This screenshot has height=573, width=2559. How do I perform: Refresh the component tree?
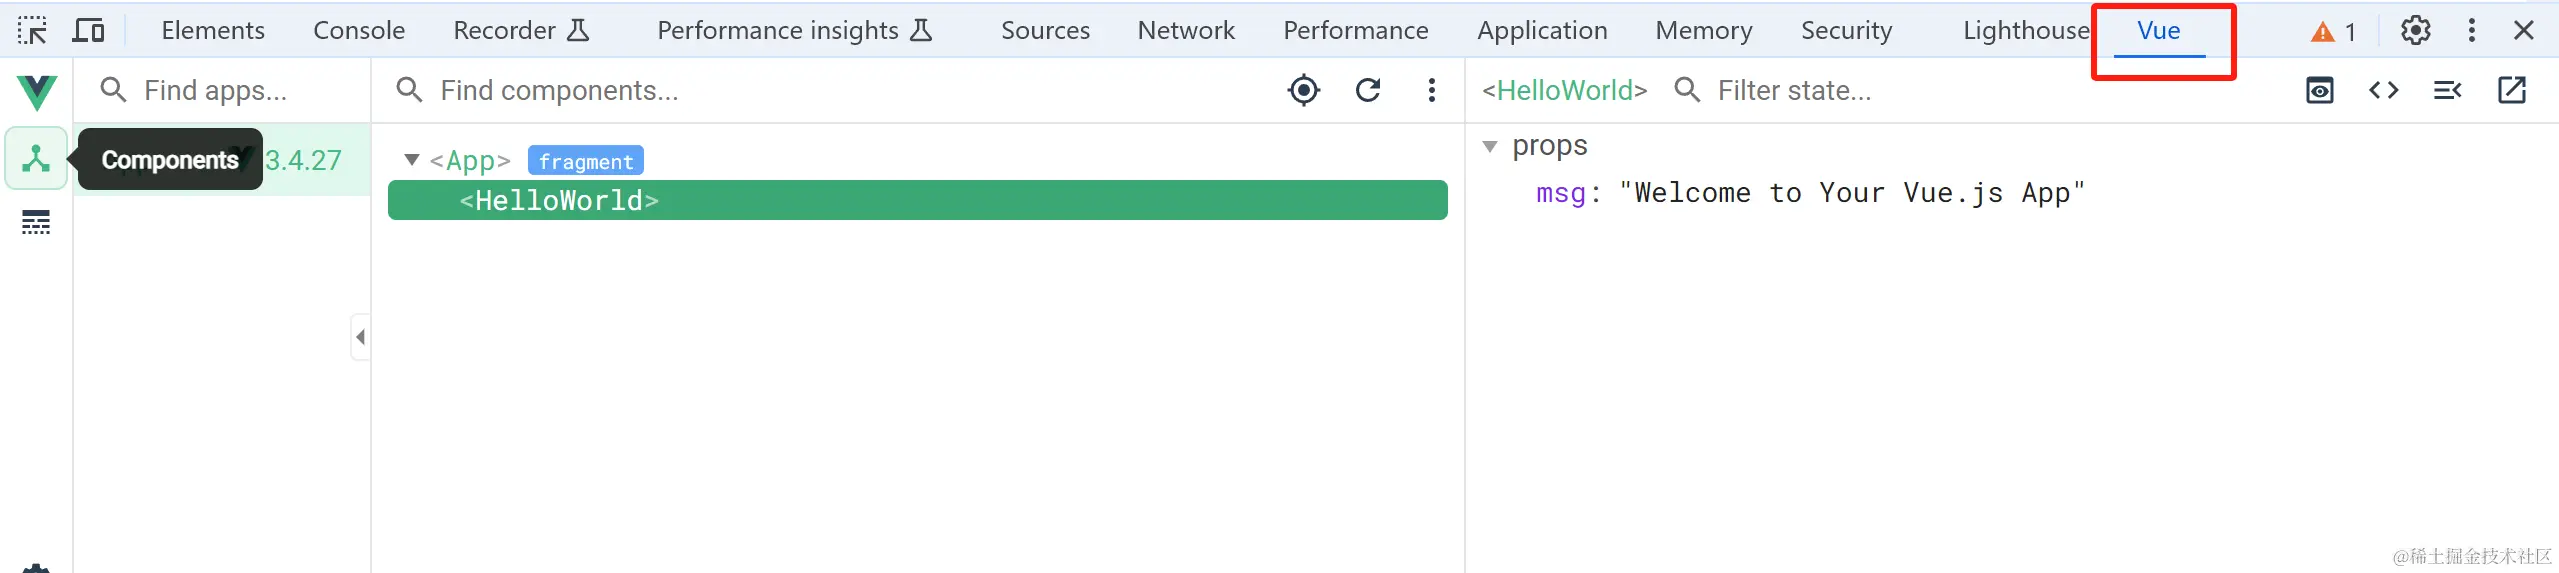(x=1368, y=90)
